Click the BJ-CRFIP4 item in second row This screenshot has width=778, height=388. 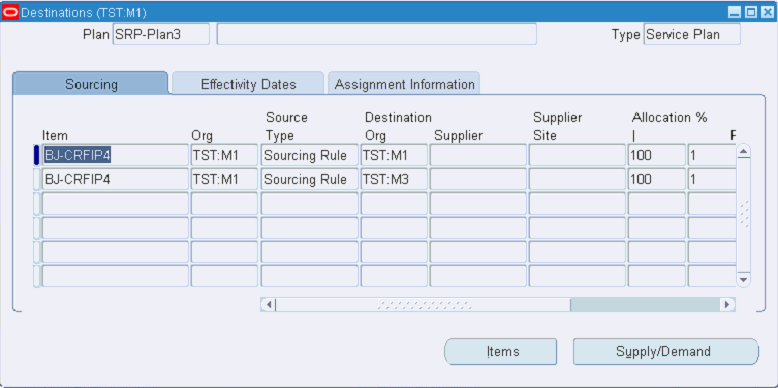tap(115, 179)
